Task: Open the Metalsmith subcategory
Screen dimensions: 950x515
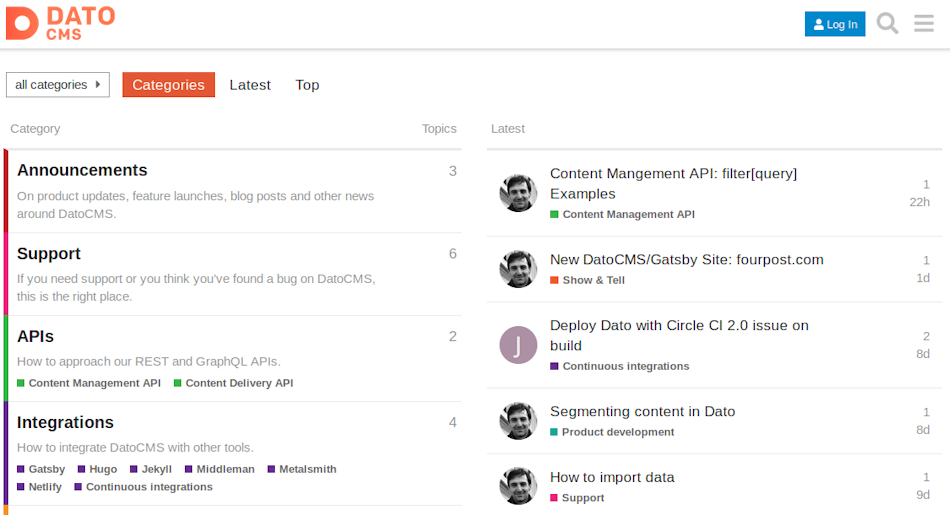Action: point(302,469)
